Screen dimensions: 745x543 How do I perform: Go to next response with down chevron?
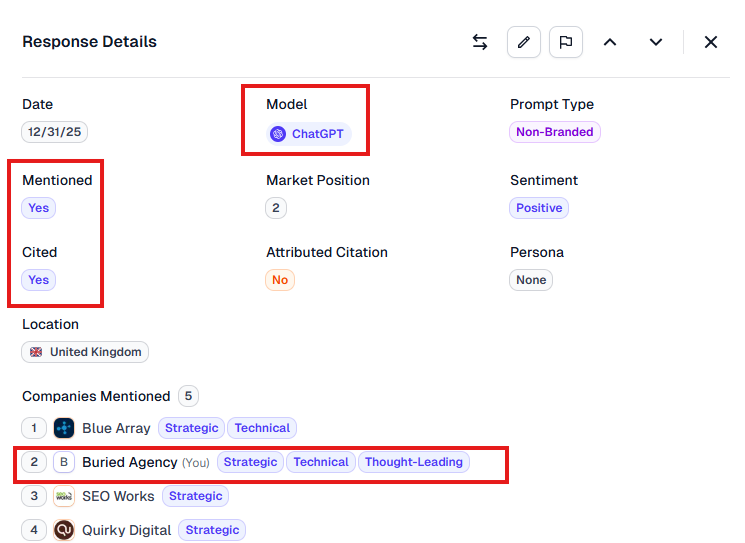coord(656,42)
